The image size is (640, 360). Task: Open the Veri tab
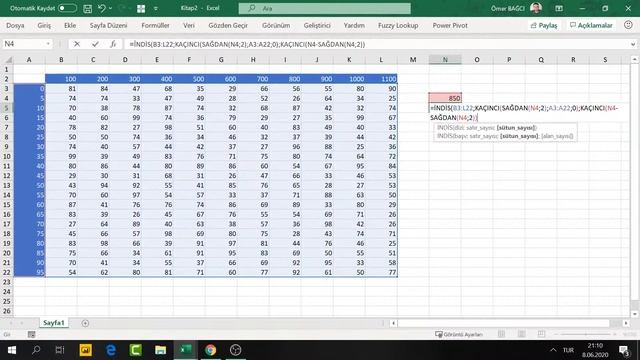click(x=189, y=25)
